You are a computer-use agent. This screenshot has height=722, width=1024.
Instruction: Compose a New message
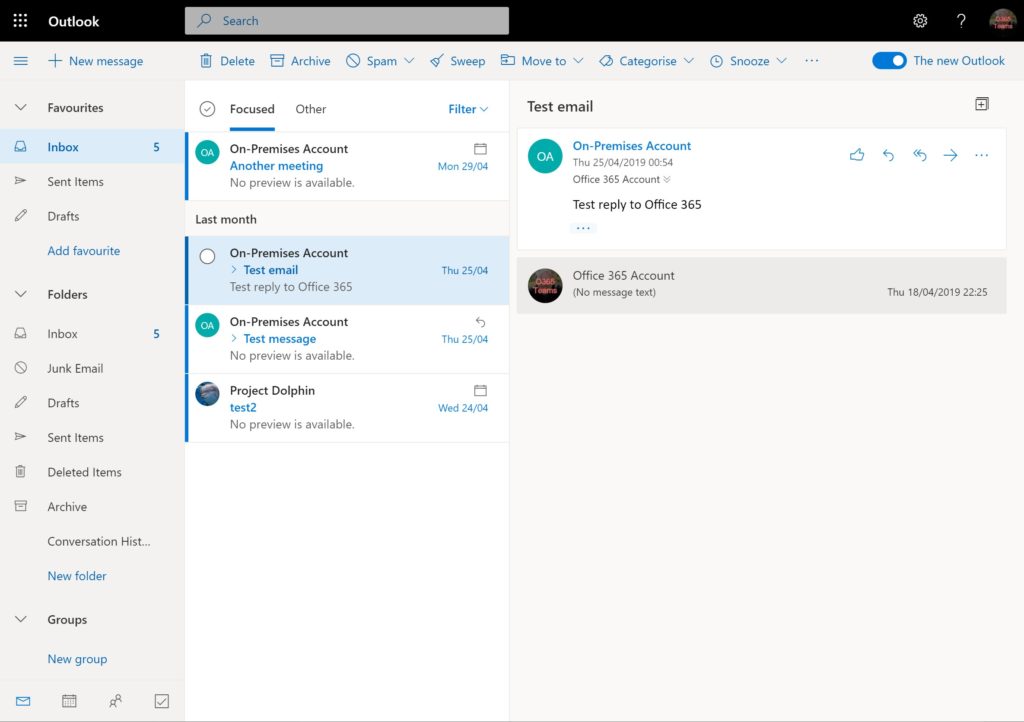96,61
